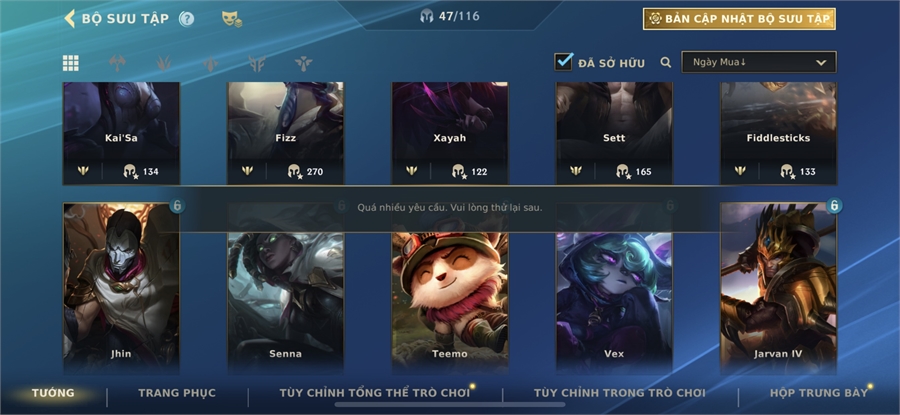Open champion search magnifier icon
Image resolution: width=900 pixels, height=415 pixels.
tap(665, 62)
